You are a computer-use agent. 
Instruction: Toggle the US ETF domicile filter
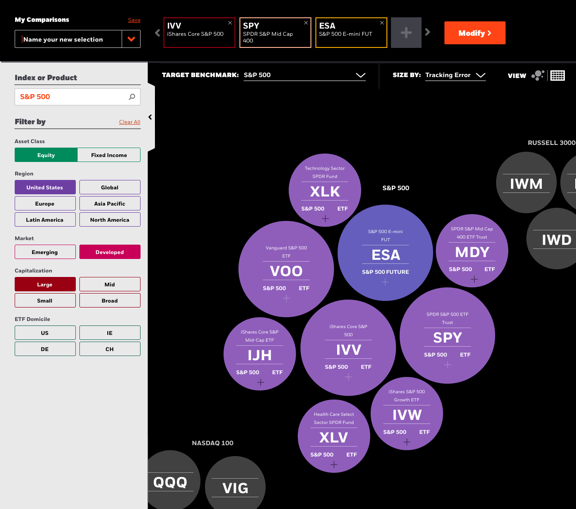45,333
